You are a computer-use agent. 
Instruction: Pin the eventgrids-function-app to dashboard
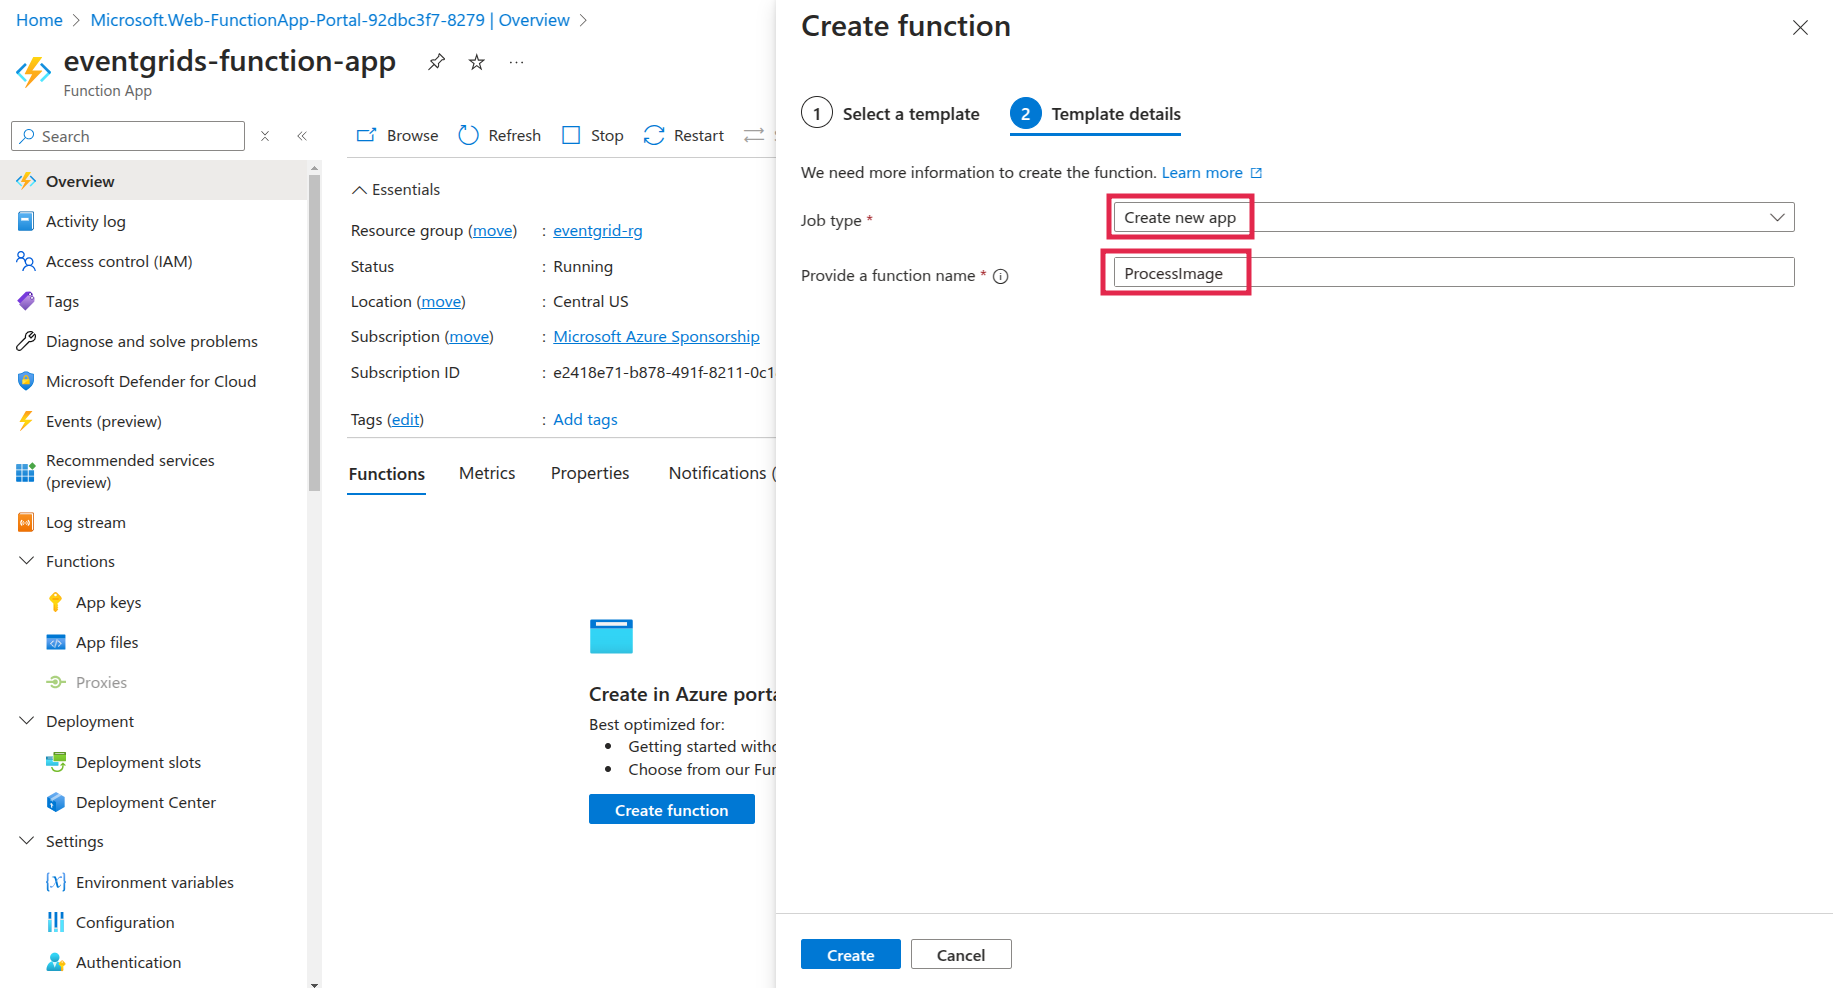point(436,62)
